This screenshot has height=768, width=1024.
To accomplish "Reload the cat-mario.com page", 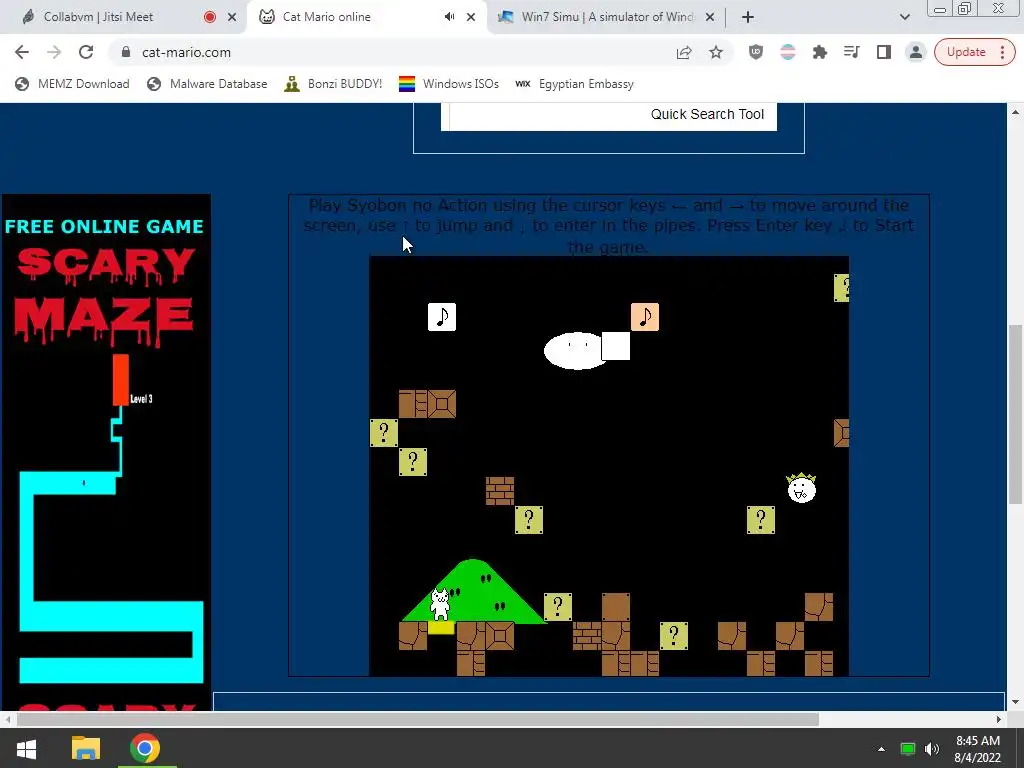I will (86, 52).
